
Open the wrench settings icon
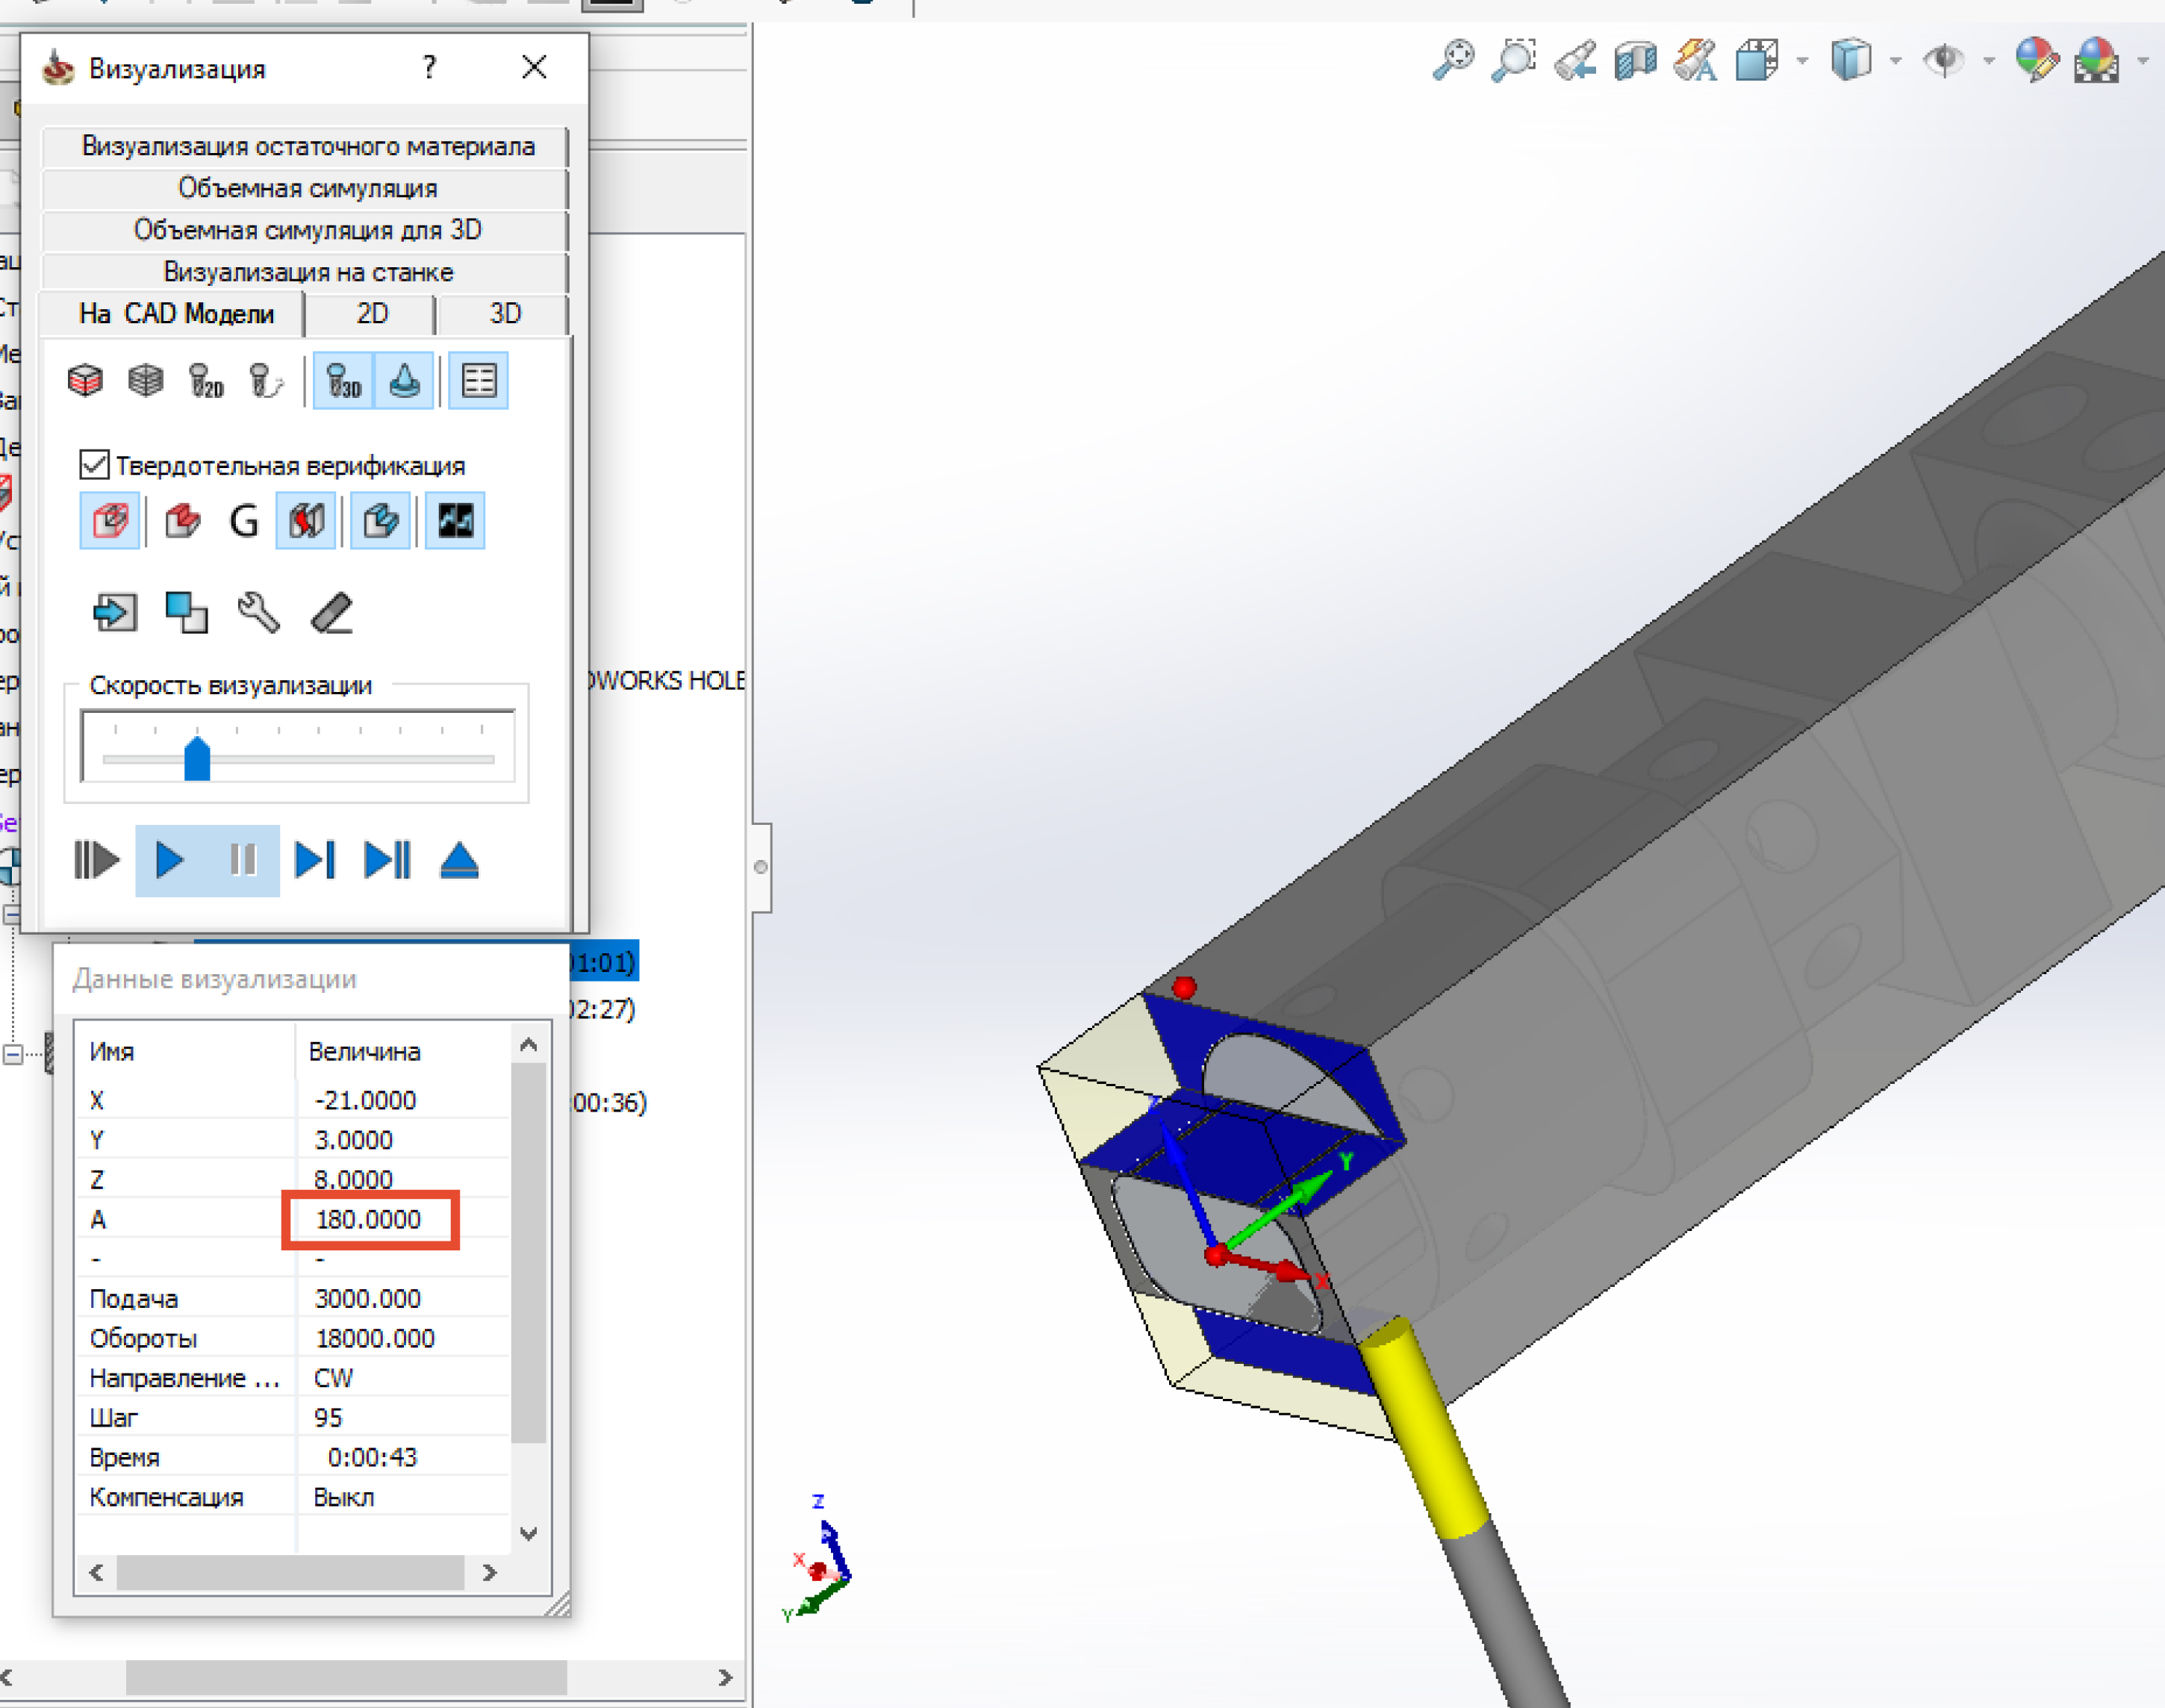tap(258, 612)
